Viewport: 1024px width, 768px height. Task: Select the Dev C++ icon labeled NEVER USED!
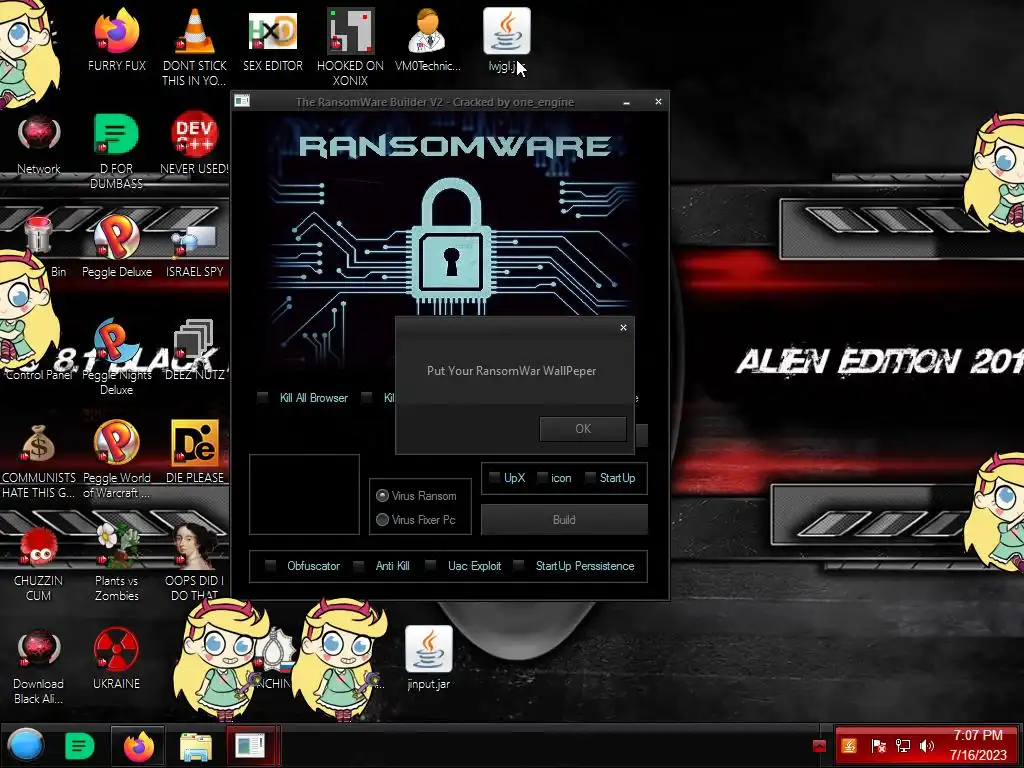coord(195,144)
